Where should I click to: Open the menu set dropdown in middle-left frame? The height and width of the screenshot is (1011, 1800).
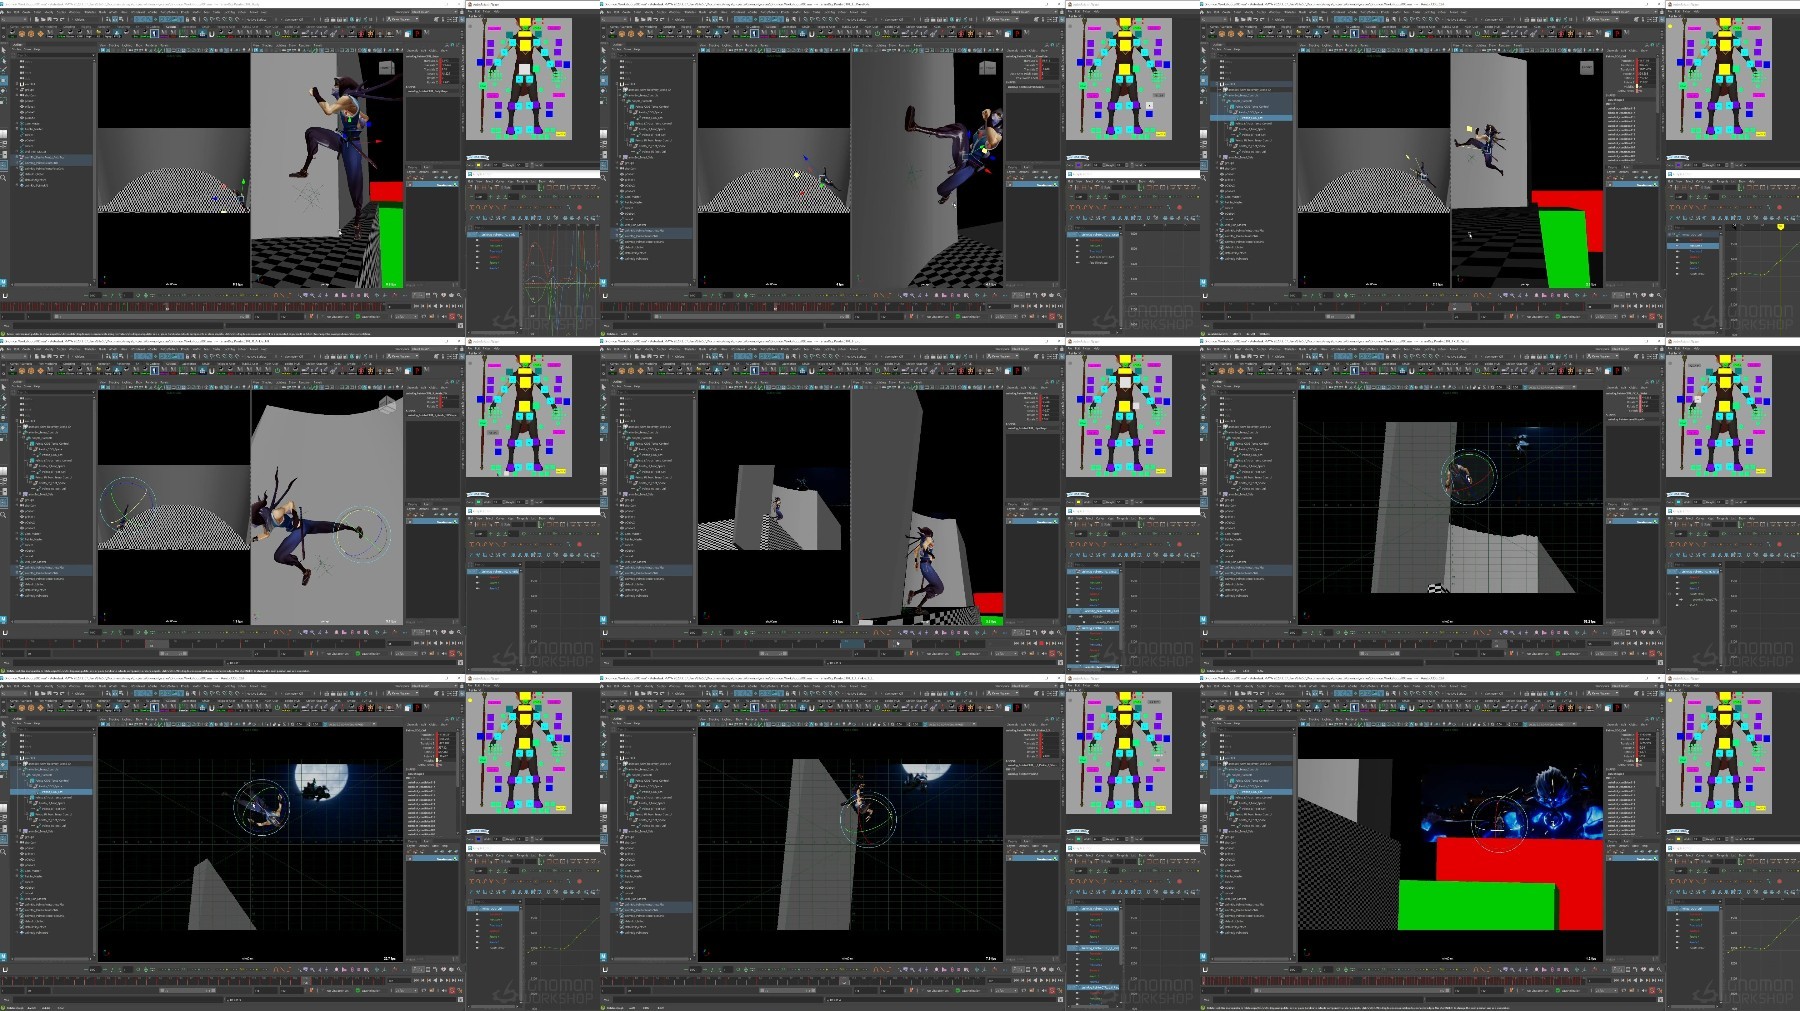pos(16,356)
